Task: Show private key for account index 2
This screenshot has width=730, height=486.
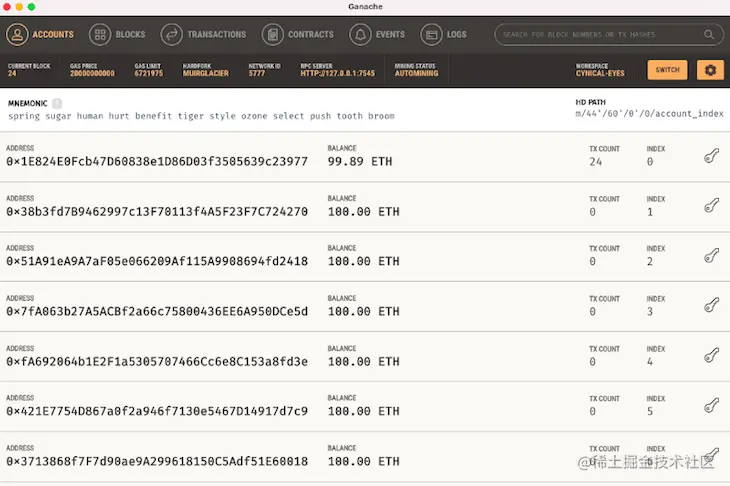Action: [x=711, y=255]
